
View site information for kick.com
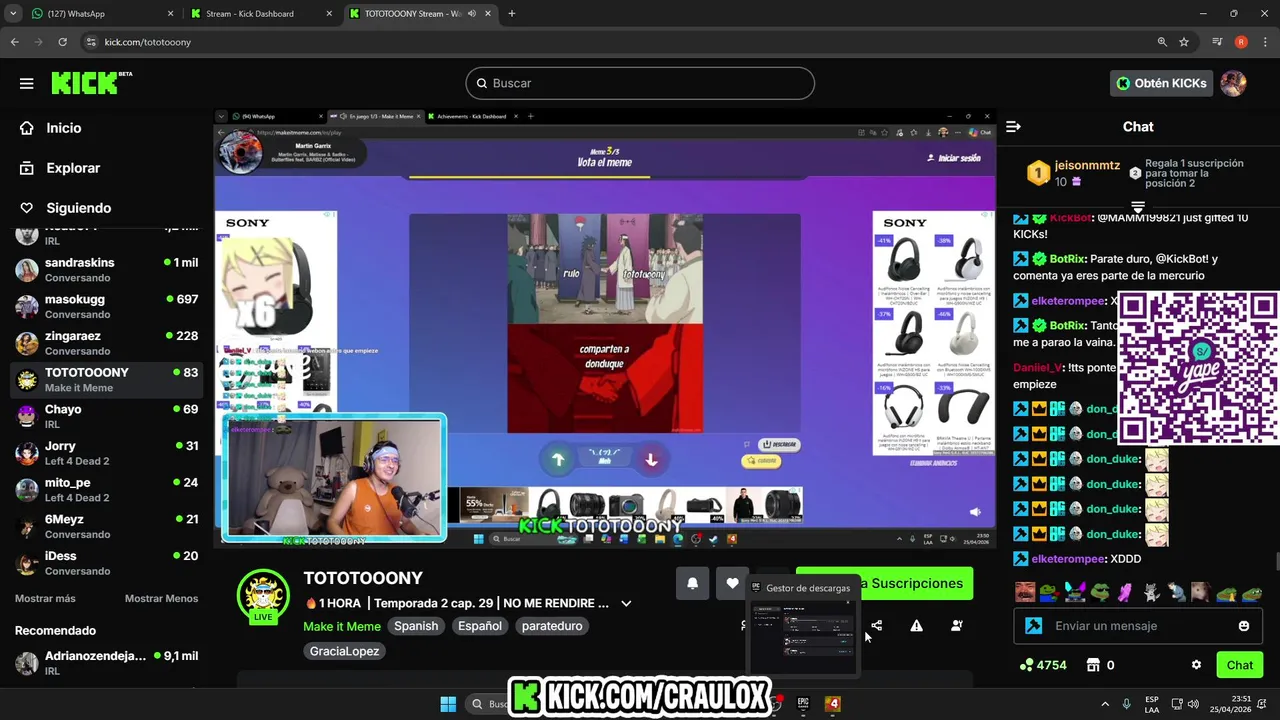tap(91, 42)
